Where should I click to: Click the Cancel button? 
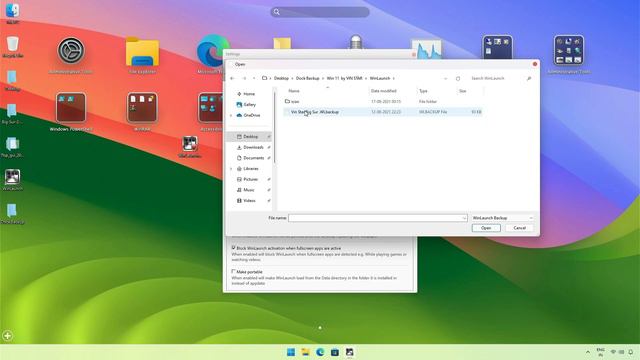click(x=519, y=228)
